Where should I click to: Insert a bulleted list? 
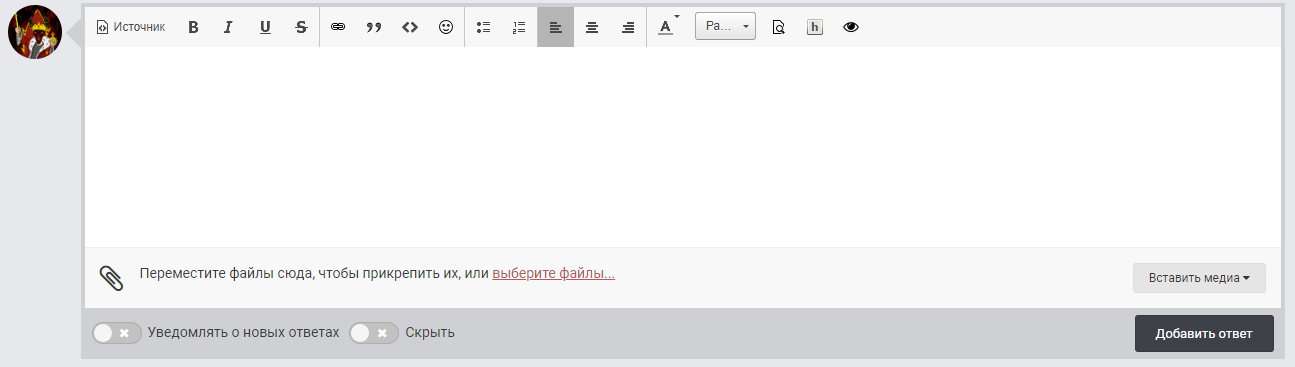[x=483, y=28]
